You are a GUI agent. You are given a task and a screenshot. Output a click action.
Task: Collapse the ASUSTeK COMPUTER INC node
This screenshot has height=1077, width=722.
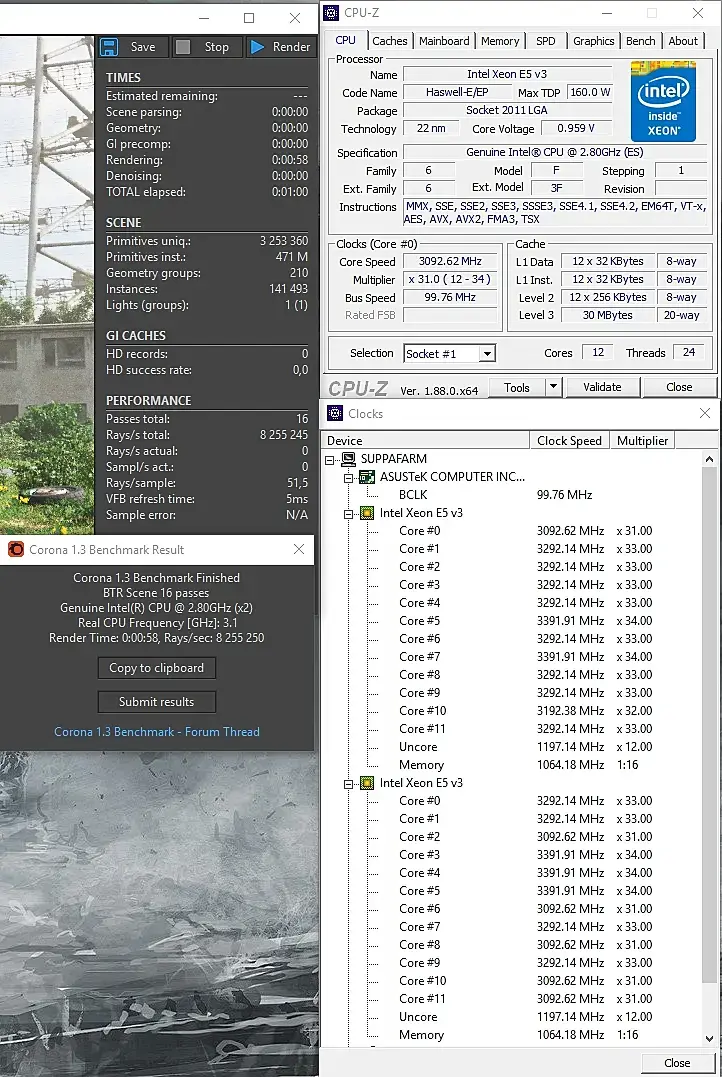348,477
